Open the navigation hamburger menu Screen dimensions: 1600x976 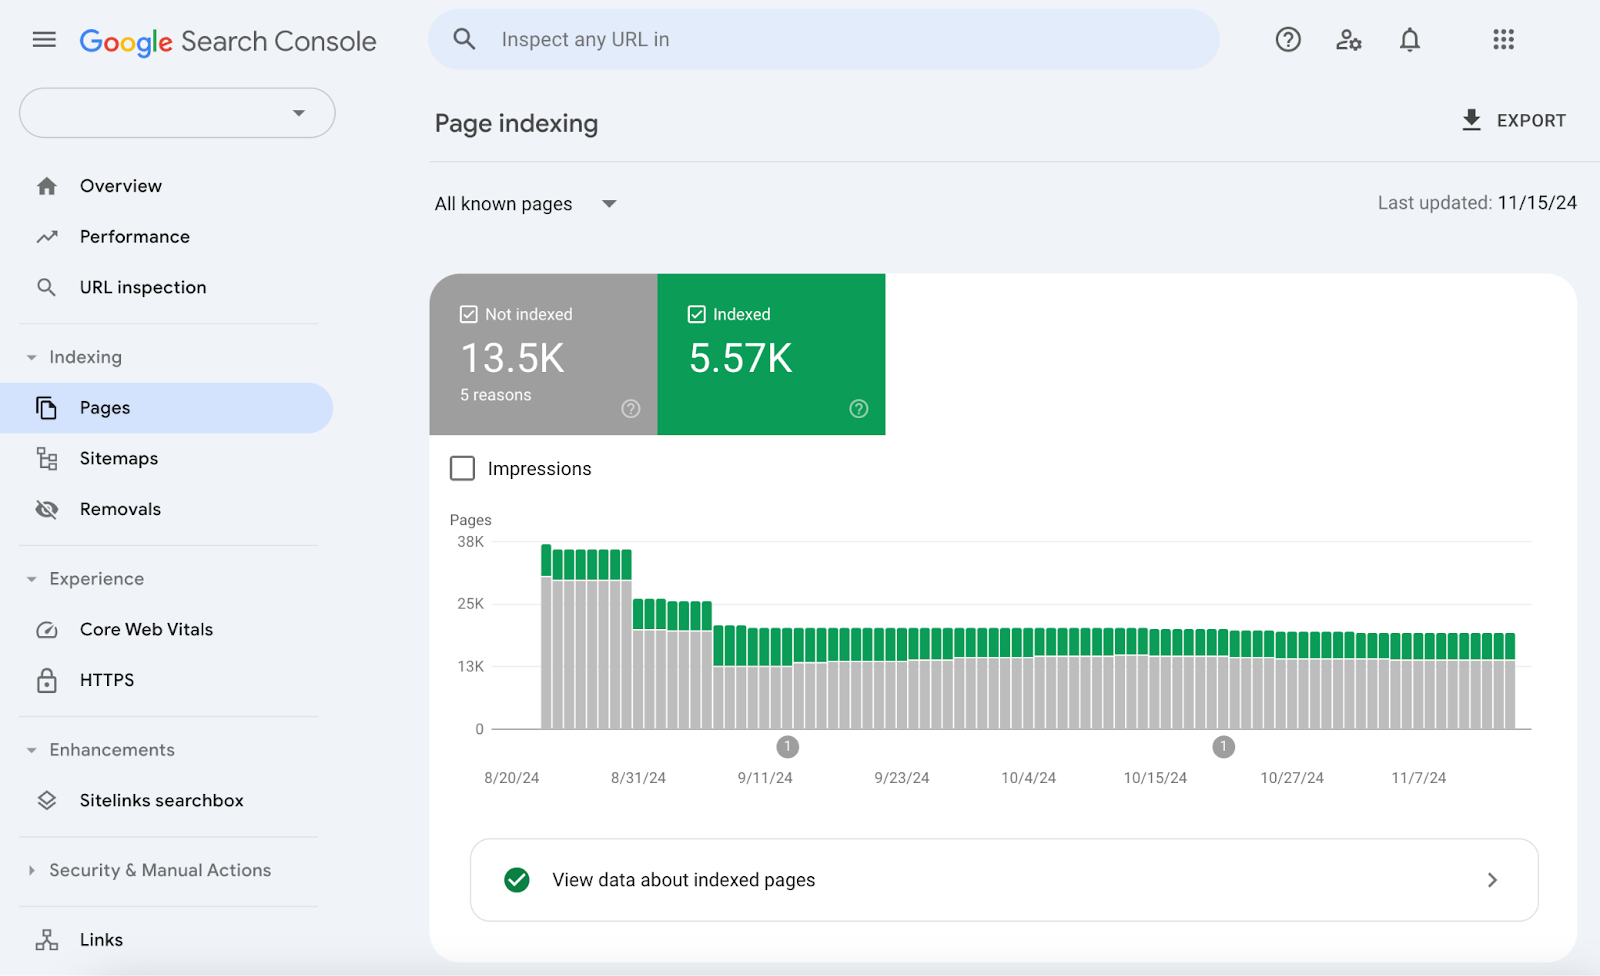tap(44, 39)
